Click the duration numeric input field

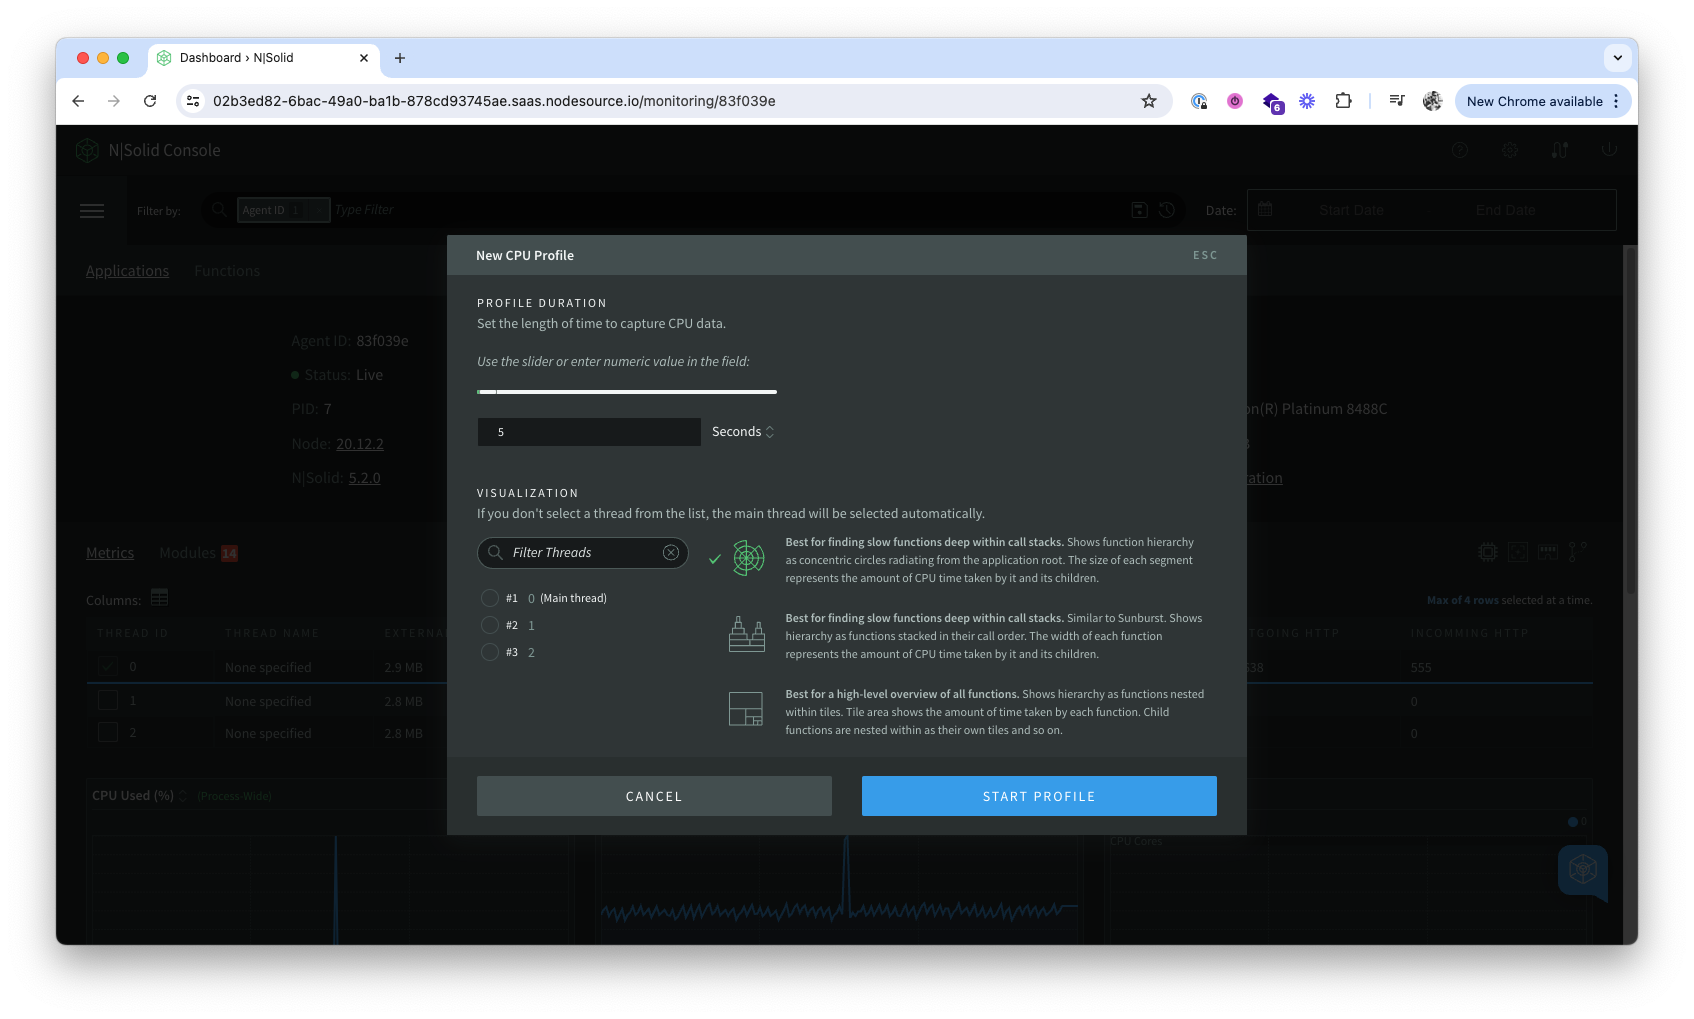click(x=589, y=432)
